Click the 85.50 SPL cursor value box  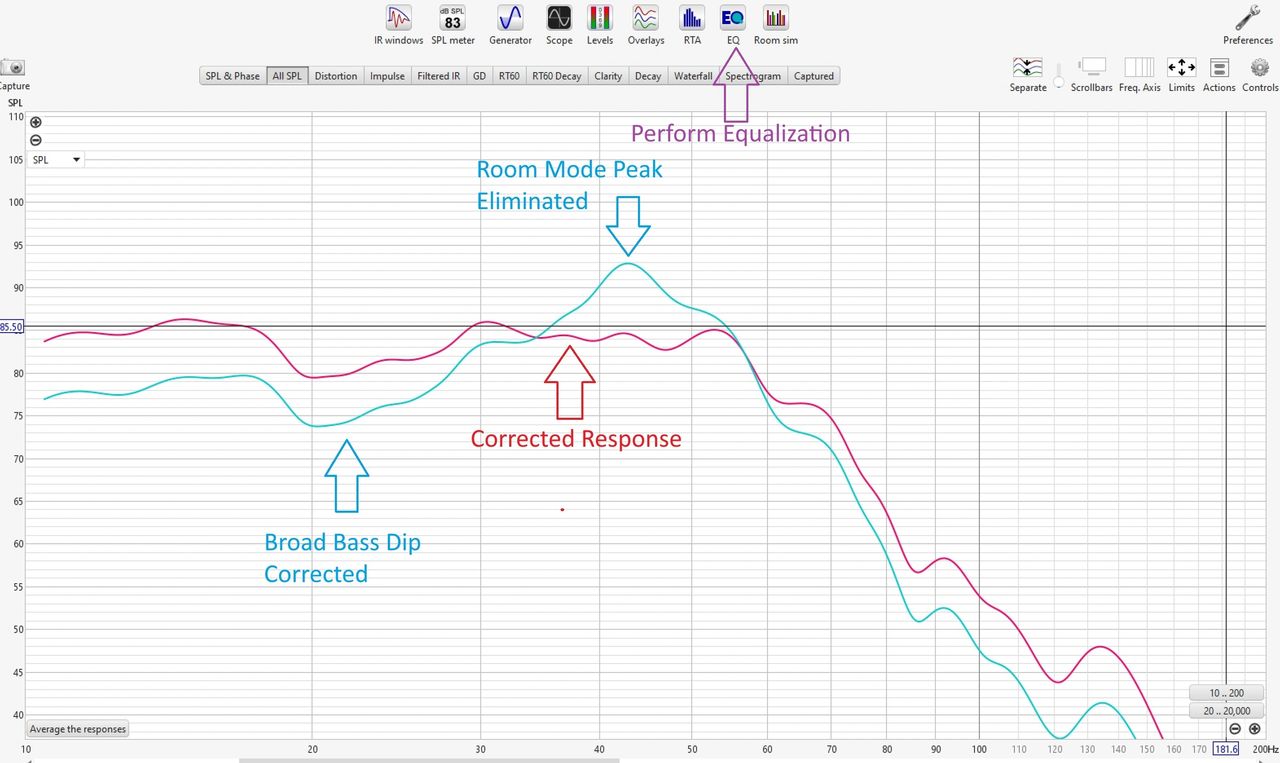click(x=12, y=327)
